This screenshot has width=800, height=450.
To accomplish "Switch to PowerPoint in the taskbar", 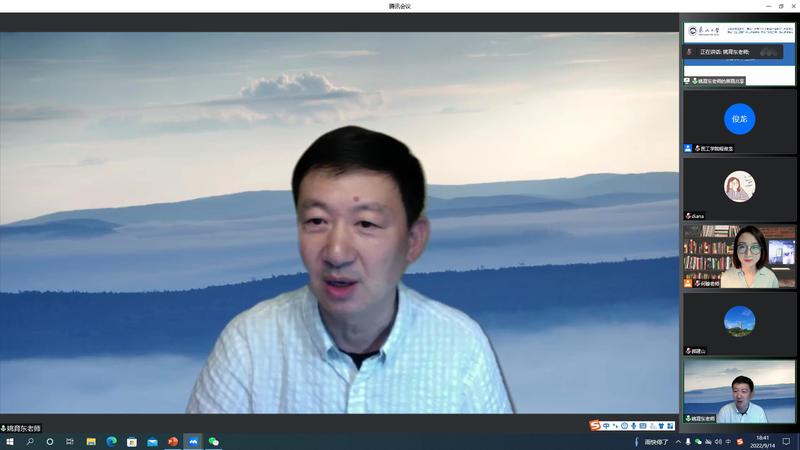I will pos(173,441).
